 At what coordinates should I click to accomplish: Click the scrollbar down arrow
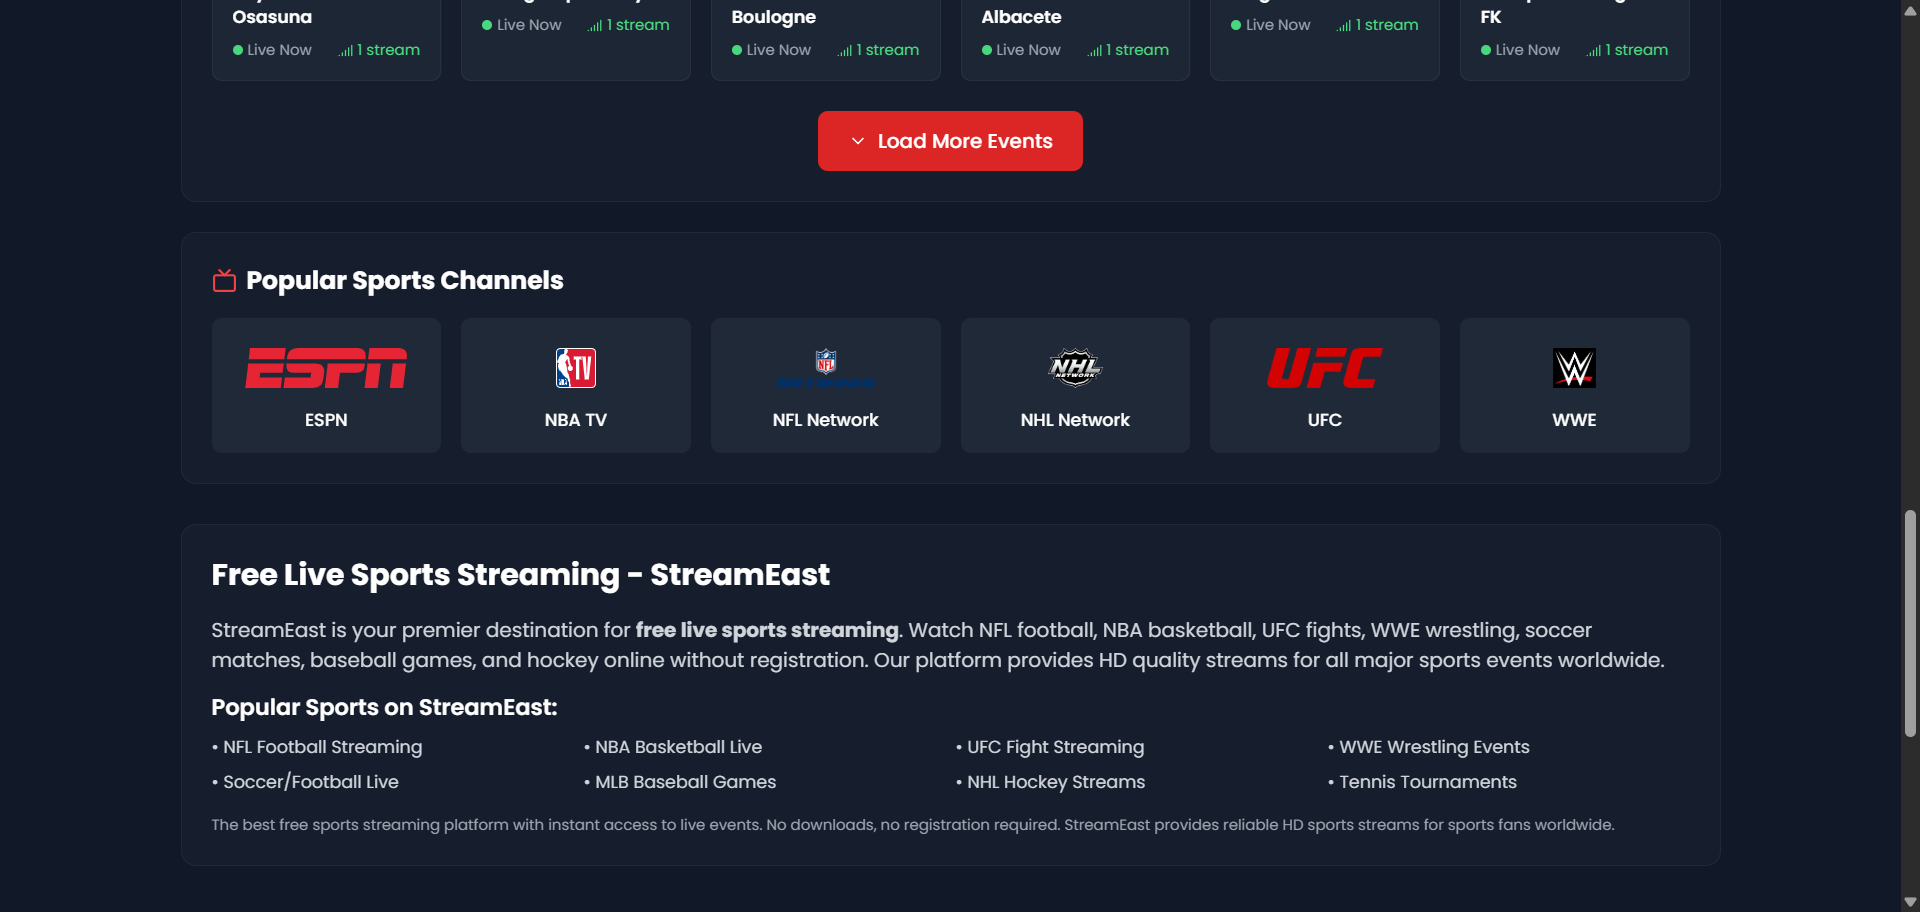click(1909, 901)
